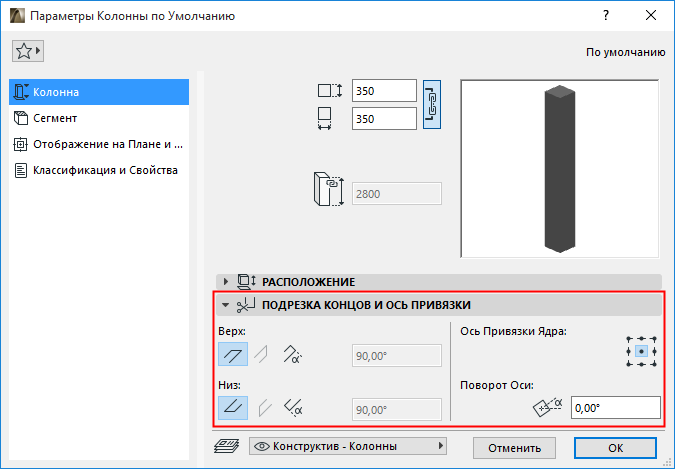The width and height of the screenshot is (675, 469).
Task: Click the Ось Привязки Ядра label
Action: pyautogui.click(x=514, y=332)
